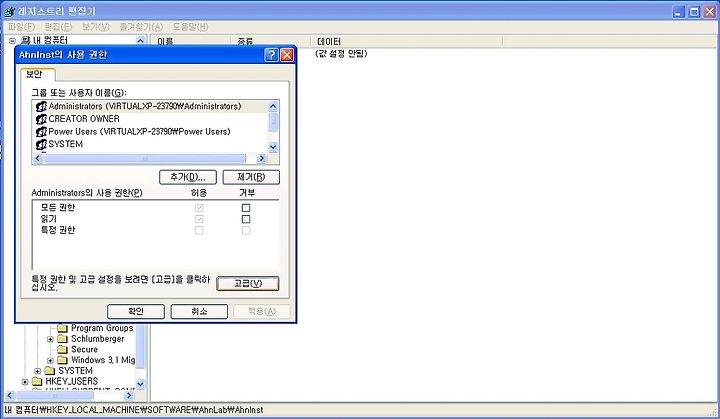Click the Registry Editor title bar icon

pyautogui.click(x=9, y=11)
